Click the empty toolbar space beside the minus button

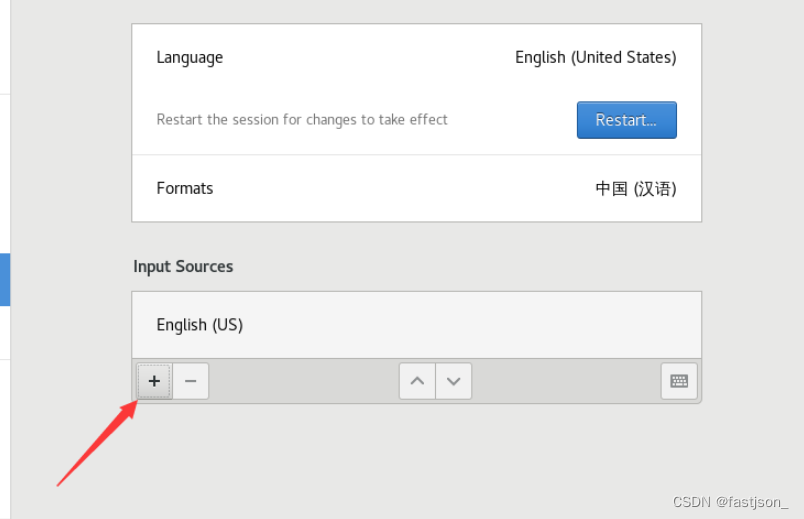(300, 381)
